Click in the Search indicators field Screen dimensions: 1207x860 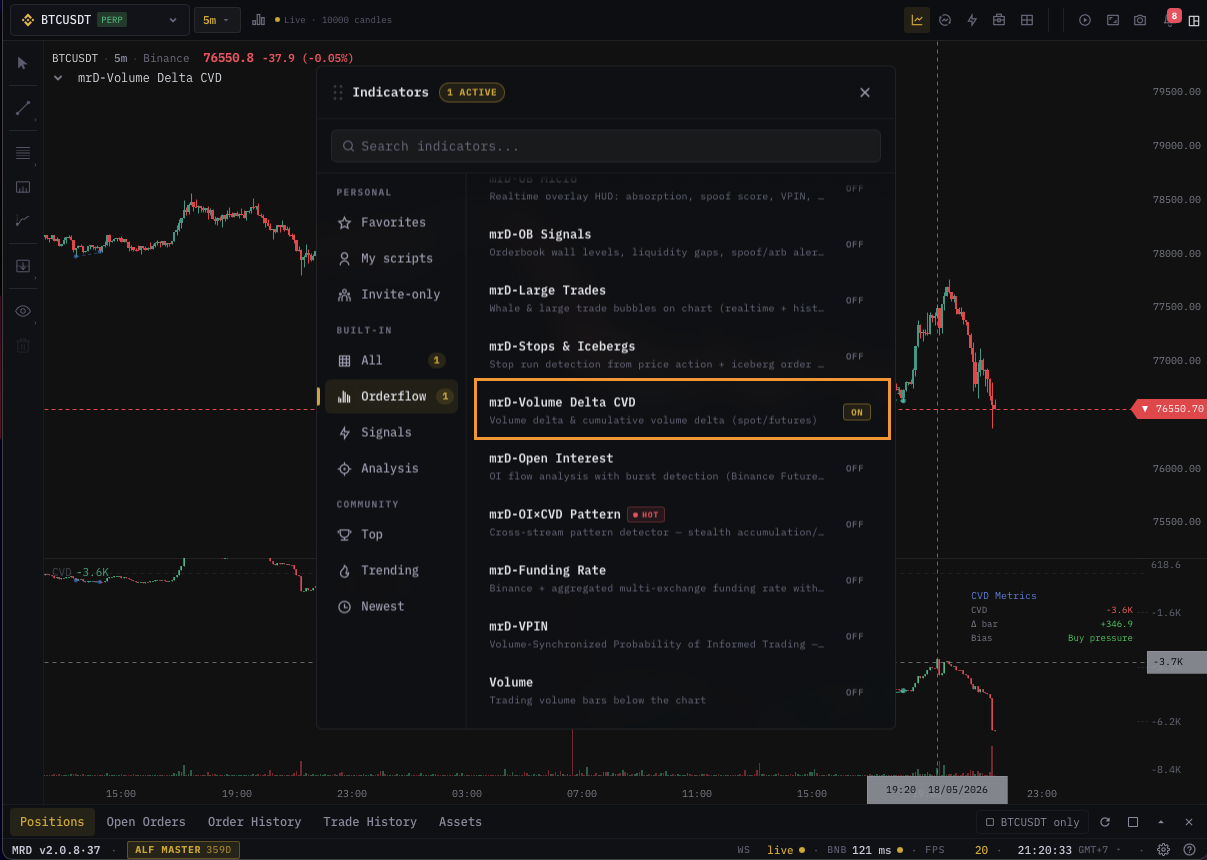[606, 146]
